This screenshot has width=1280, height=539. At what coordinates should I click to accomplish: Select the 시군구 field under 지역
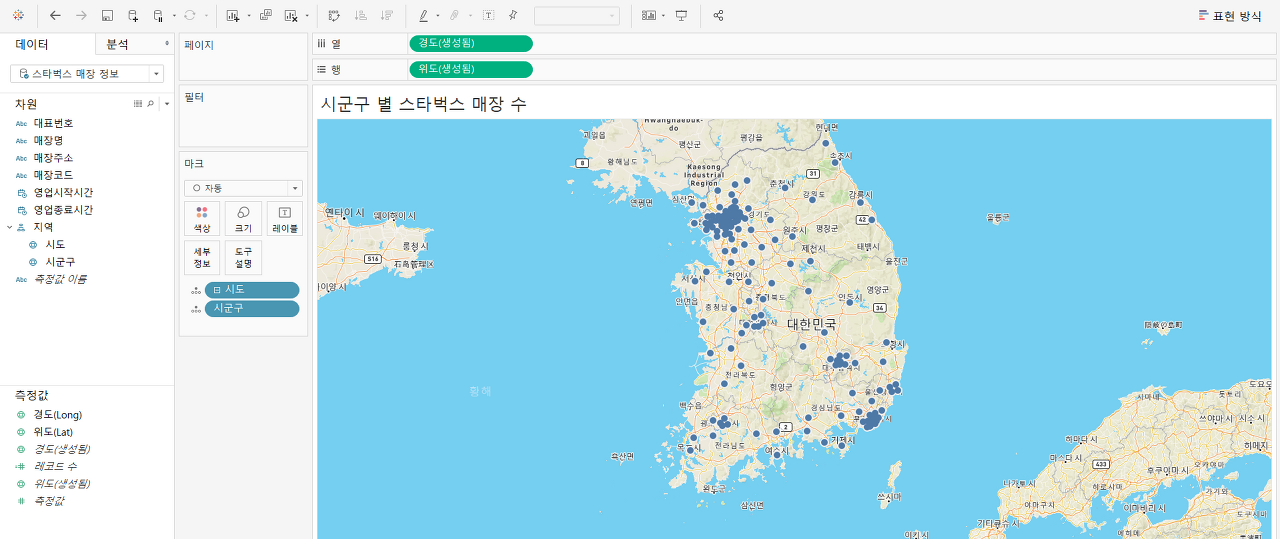[x=60, y=262]
